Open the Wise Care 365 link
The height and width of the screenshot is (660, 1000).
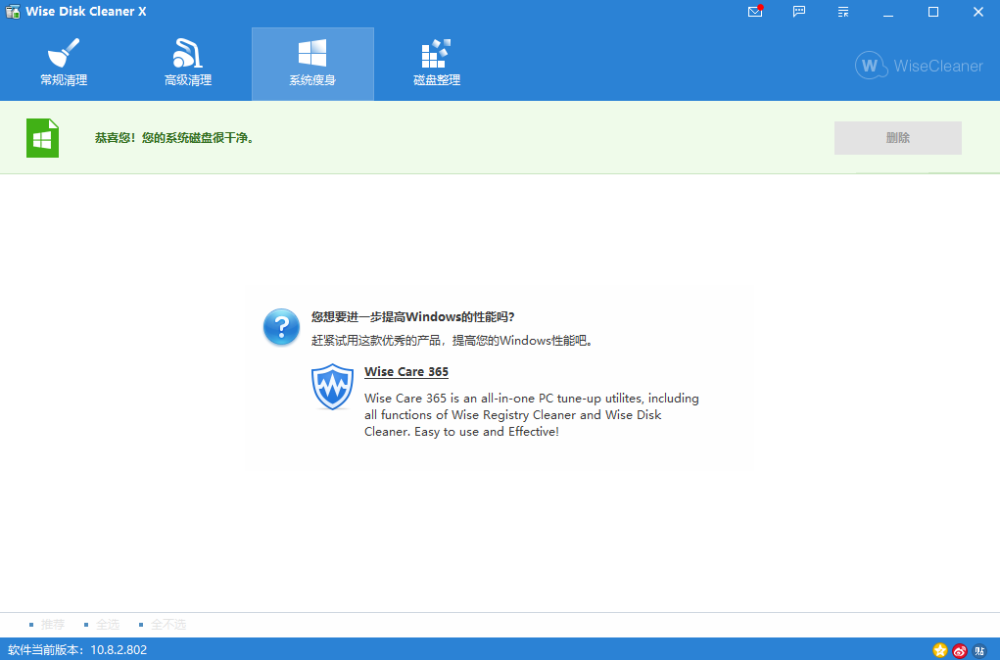[x=406, y=372]
